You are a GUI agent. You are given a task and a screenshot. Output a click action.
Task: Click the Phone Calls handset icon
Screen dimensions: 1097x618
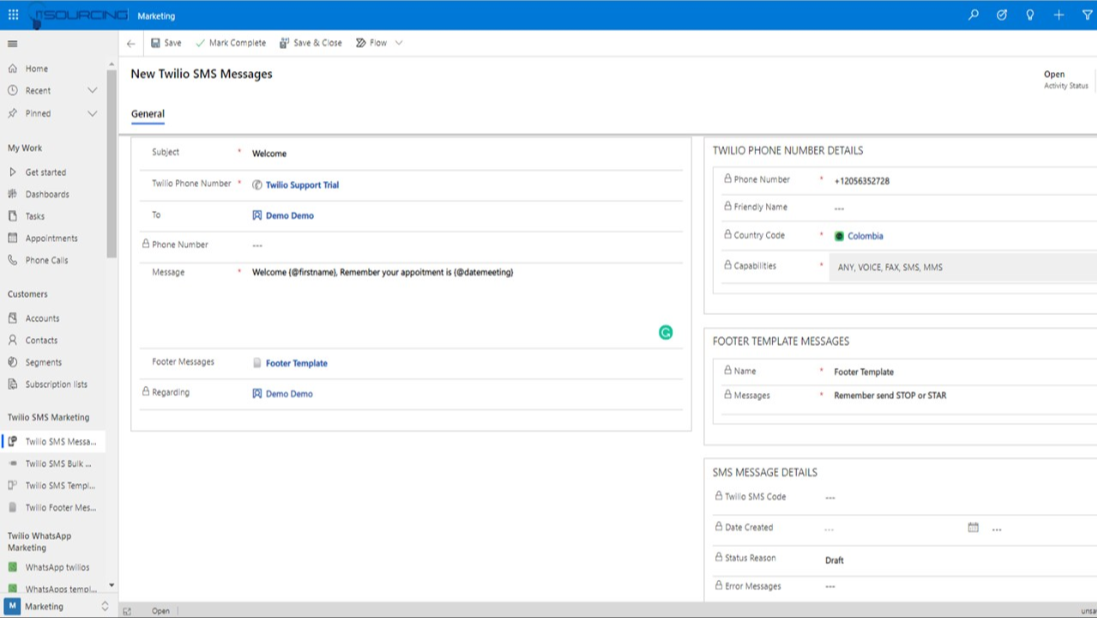[13, 260]
